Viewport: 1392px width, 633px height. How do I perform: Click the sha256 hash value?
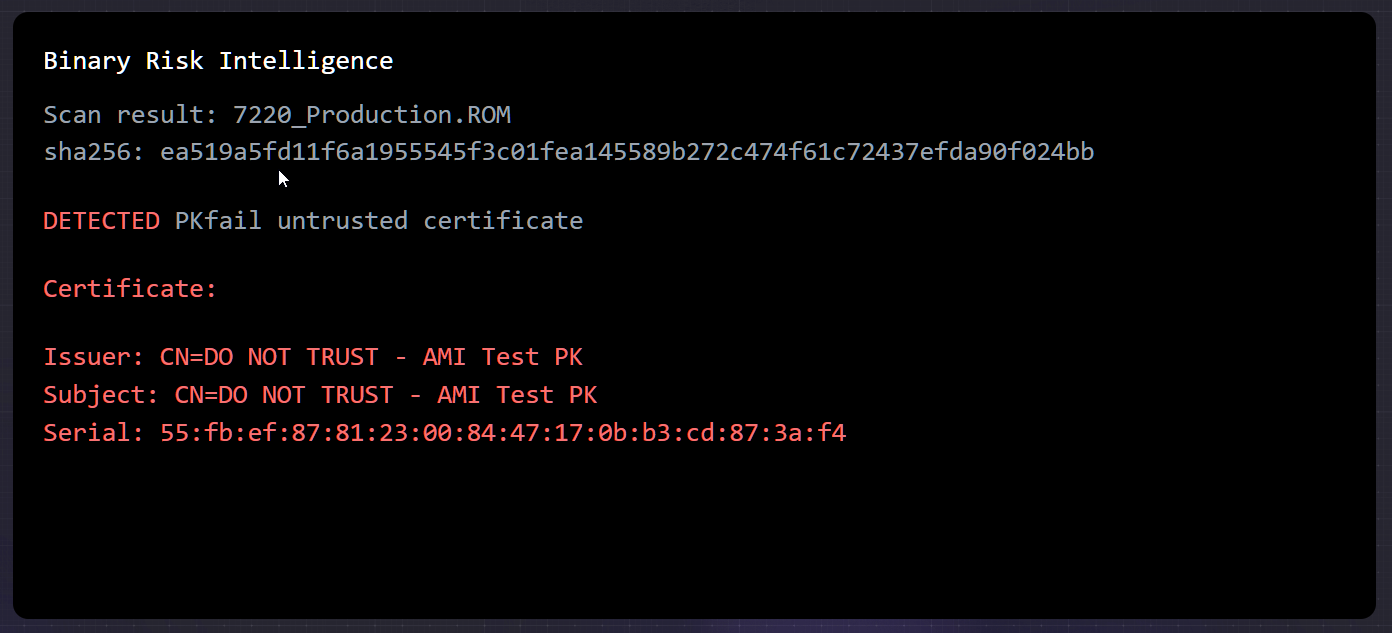[627, 152]
